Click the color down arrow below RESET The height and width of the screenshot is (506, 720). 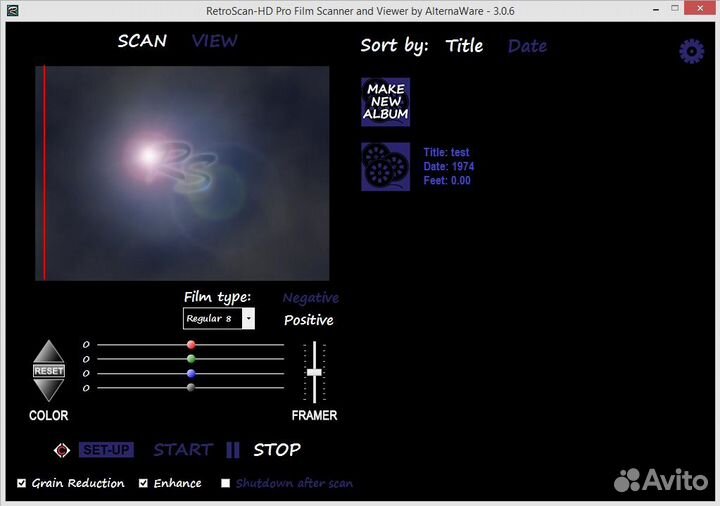[x=48, y=390]
